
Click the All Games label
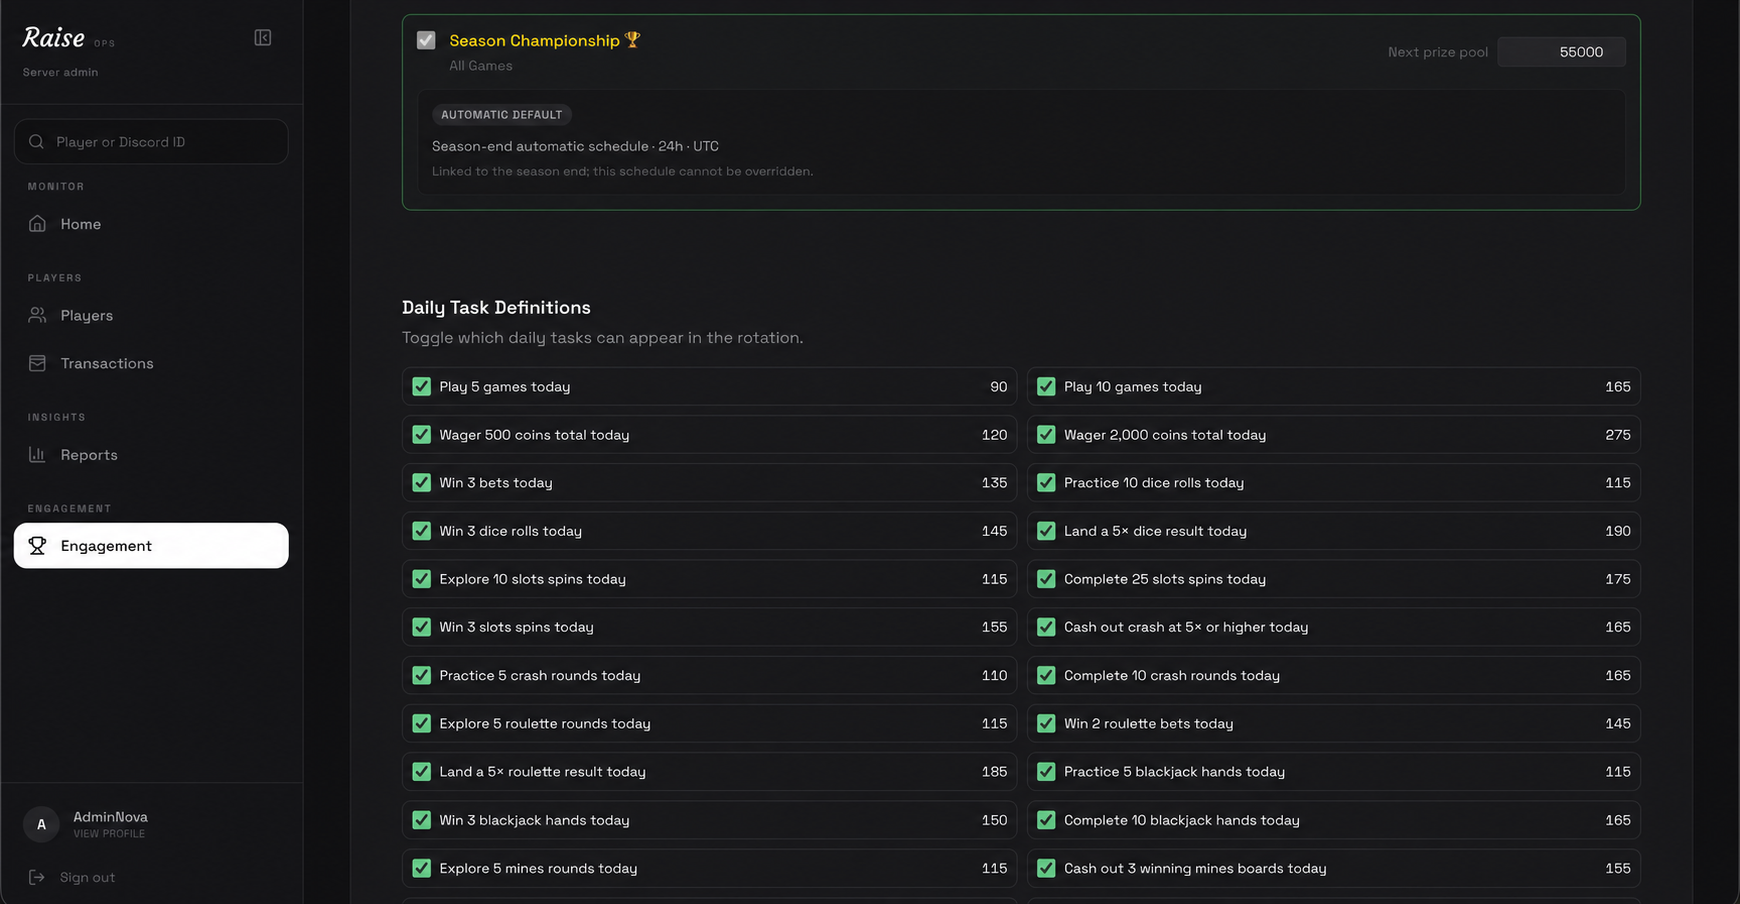(x=481, y=66)
